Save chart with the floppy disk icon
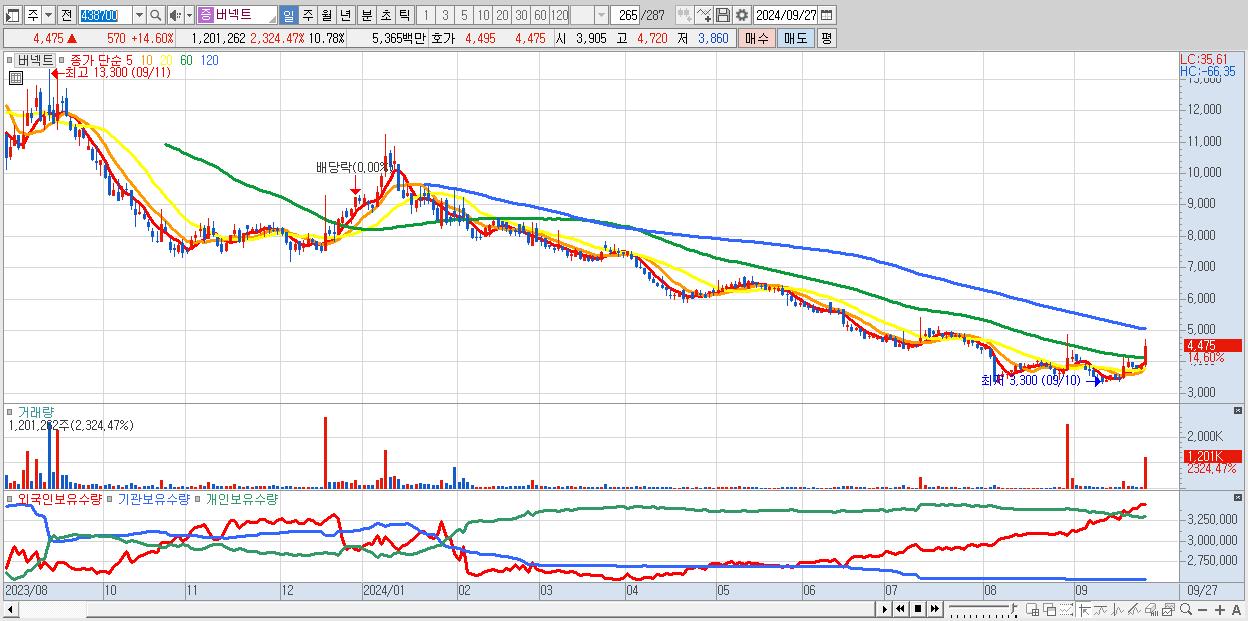 point(723,15)
